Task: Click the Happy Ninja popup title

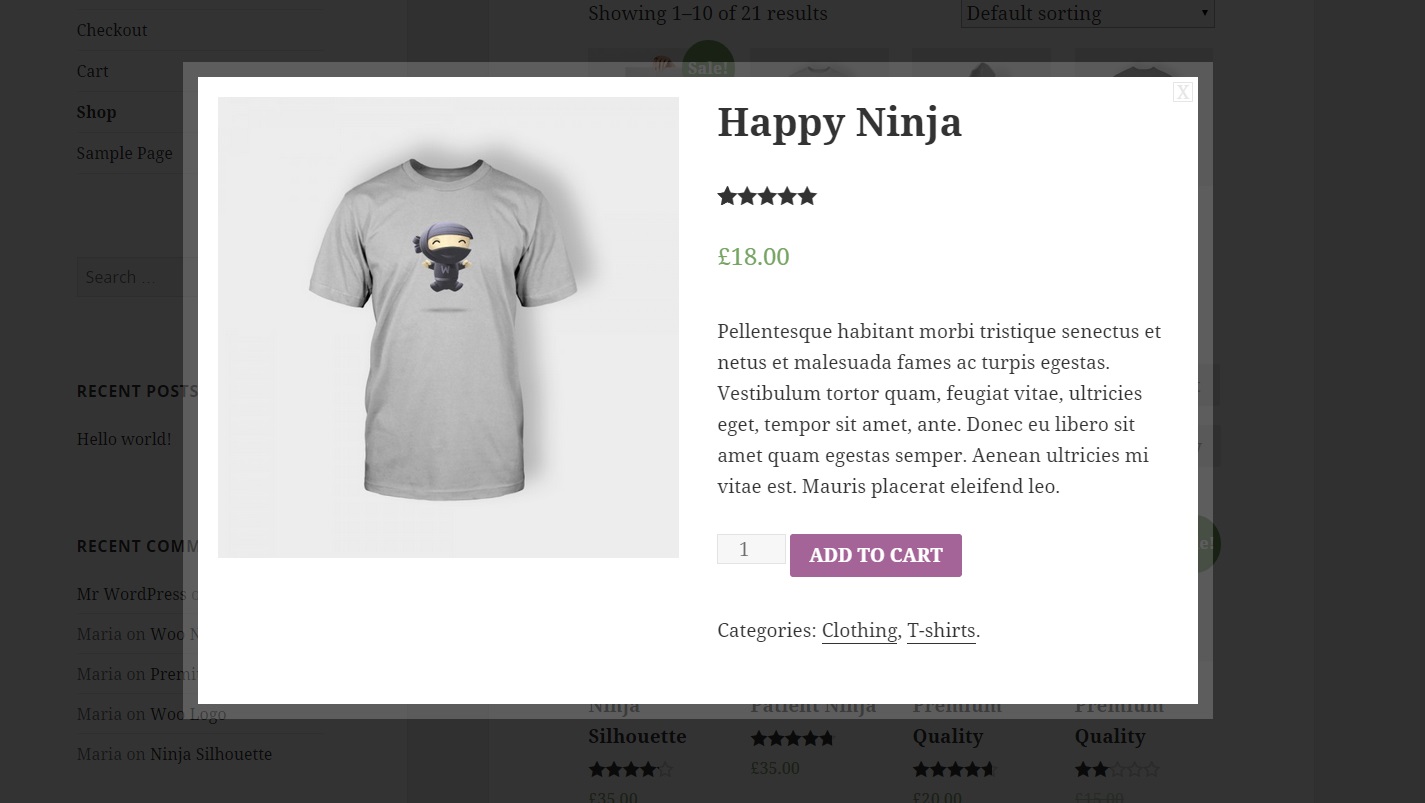Action: pyautogui.click(x=839, y=122)
